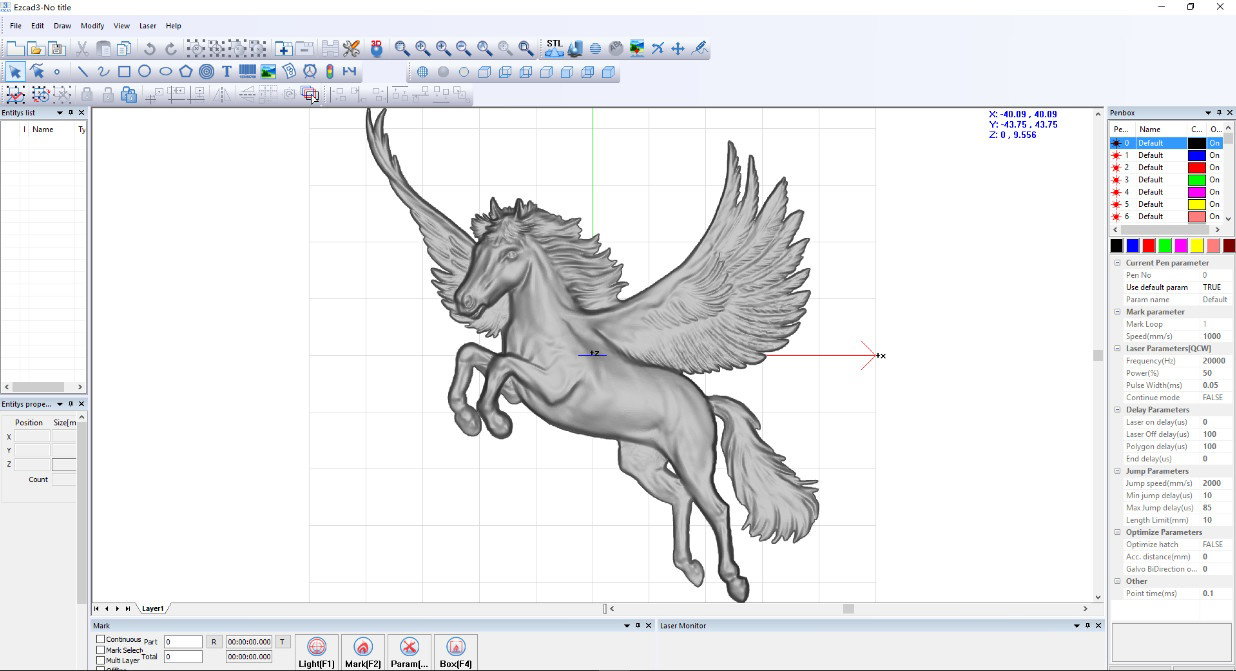Insert a bitmap image file
The width and height of the screenshot is (1236, 671).
(268, 71)
